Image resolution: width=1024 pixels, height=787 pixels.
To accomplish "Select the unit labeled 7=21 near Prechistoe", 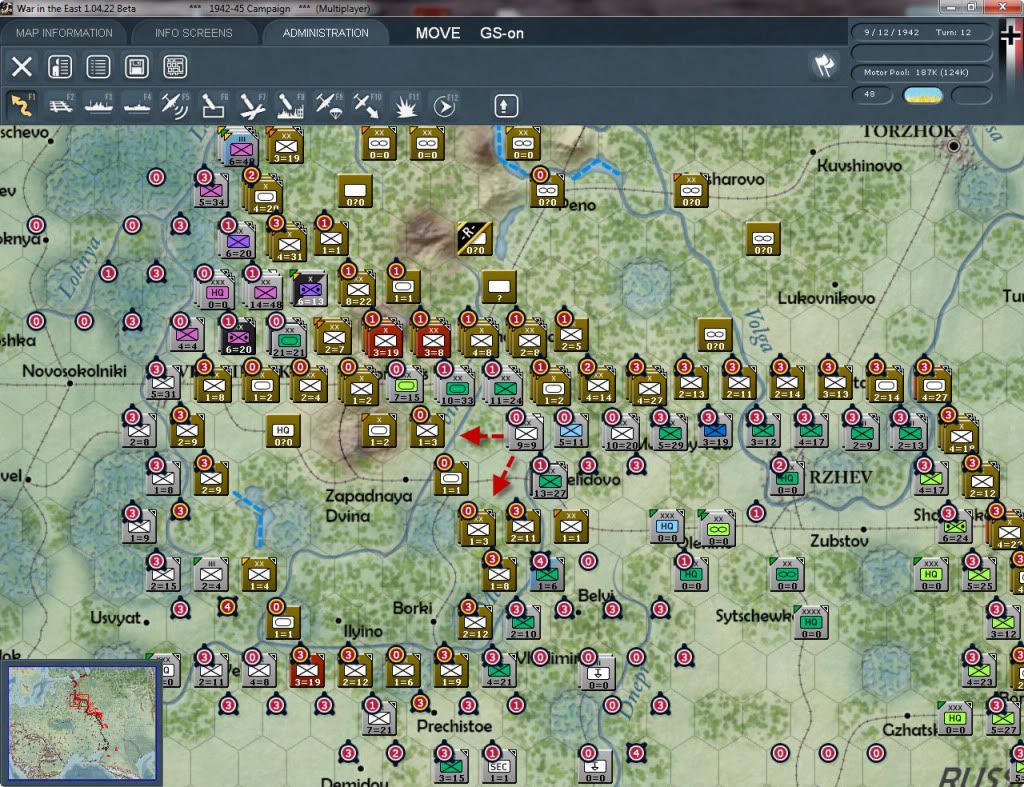I will click(x=379, y=720).
